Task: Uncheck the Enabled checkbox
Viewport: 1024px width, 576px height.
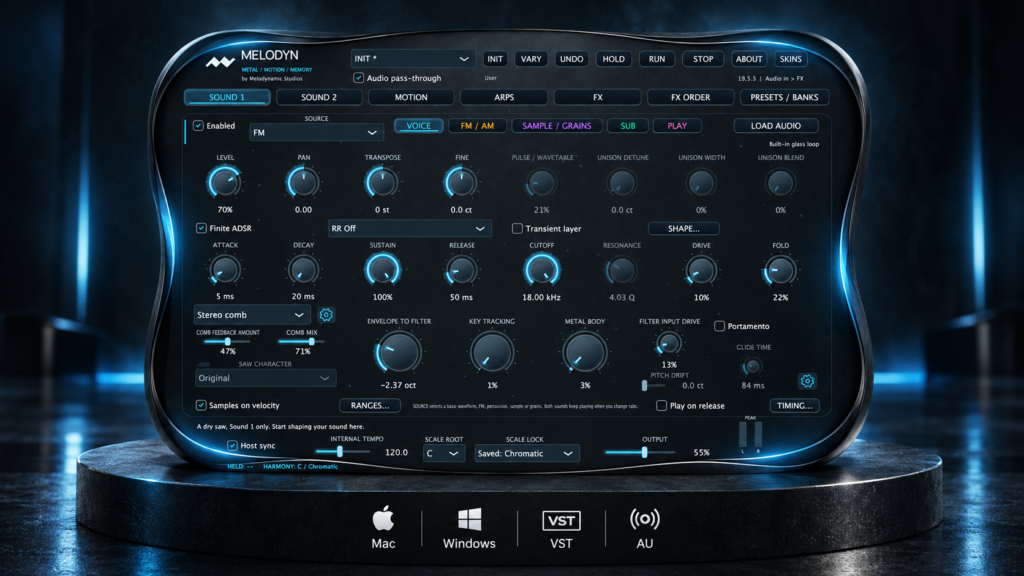Action: click(x=199, y=125)
